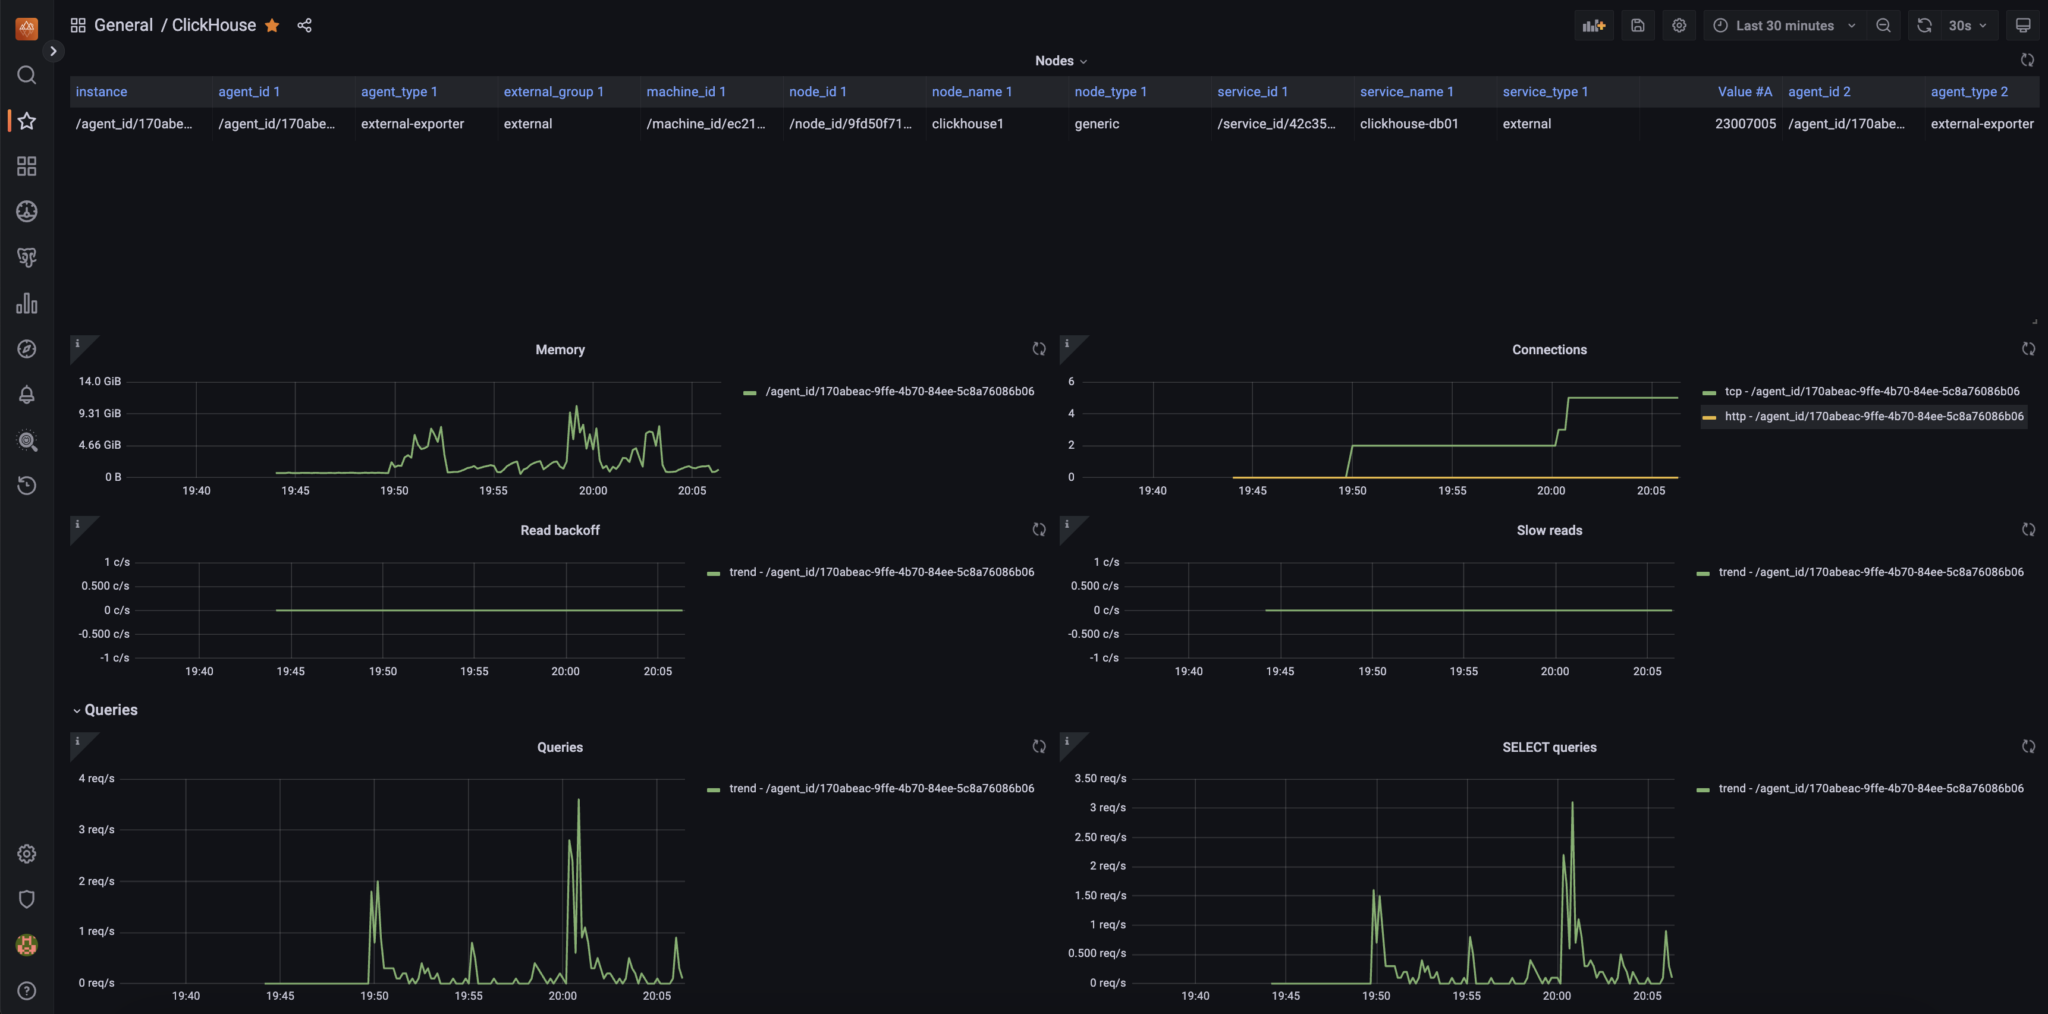
Task: Open the Last 30 minutes time picker
Action: click(1784, 26)
